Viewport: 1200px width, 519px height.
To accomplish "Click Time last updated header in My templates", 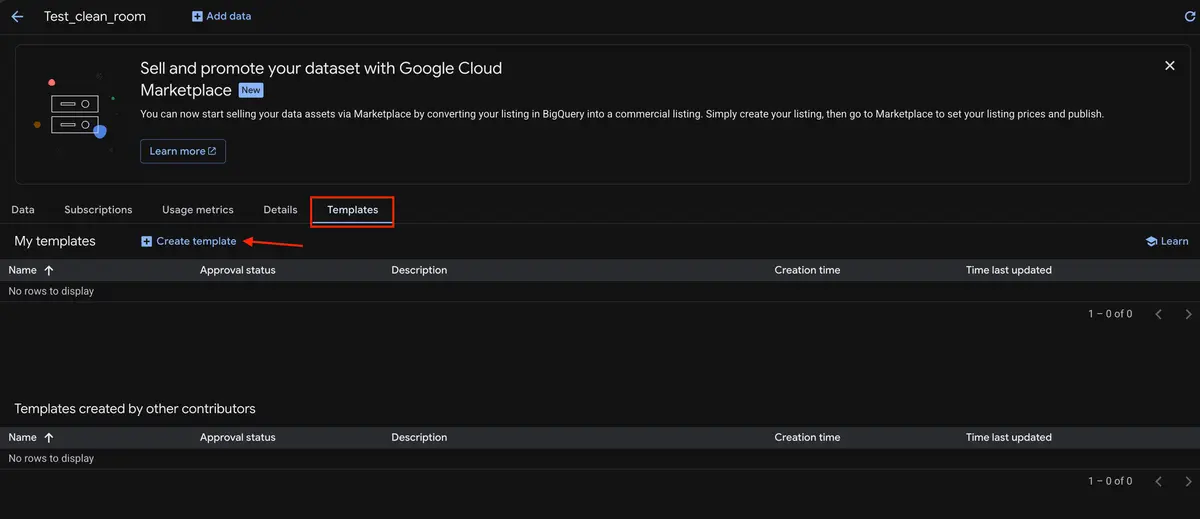I will (1008, 270).
